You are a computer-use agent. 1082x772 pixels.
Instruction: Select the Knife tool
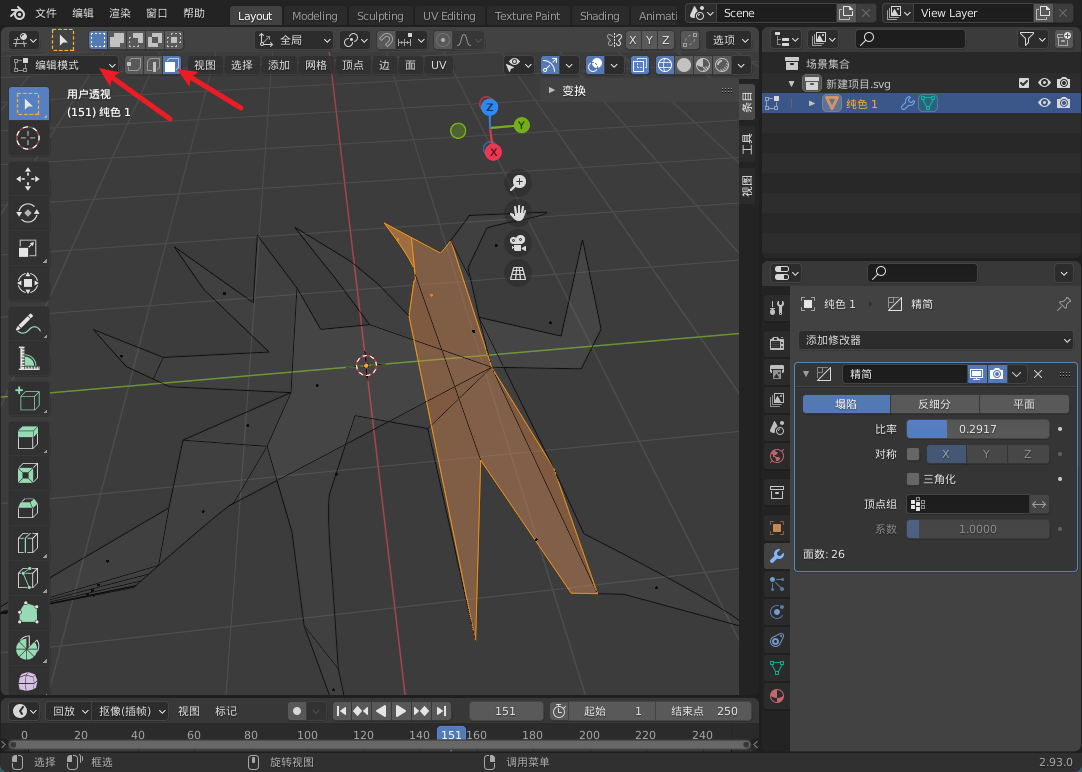28,578
